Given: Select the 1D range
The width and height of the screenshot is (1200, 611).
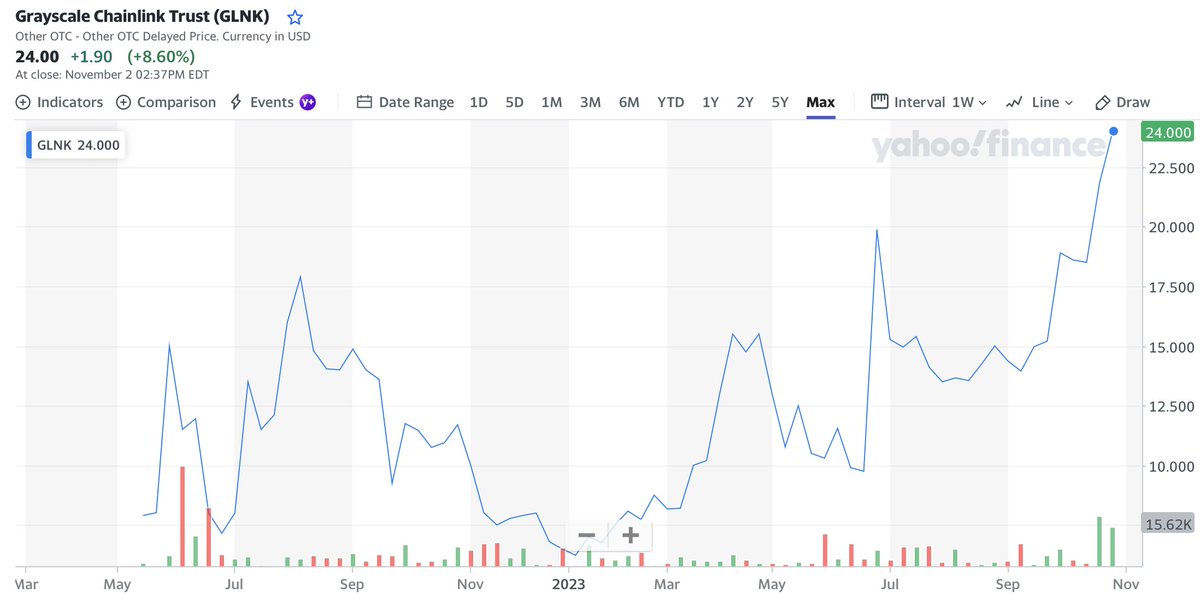Looking at the screenshot, I should pyautogui.click(x=479, y=102).
